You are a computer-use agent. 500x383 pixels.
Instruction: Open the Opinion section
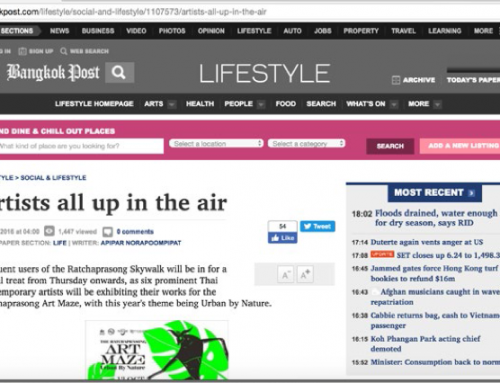coord(211,31)
